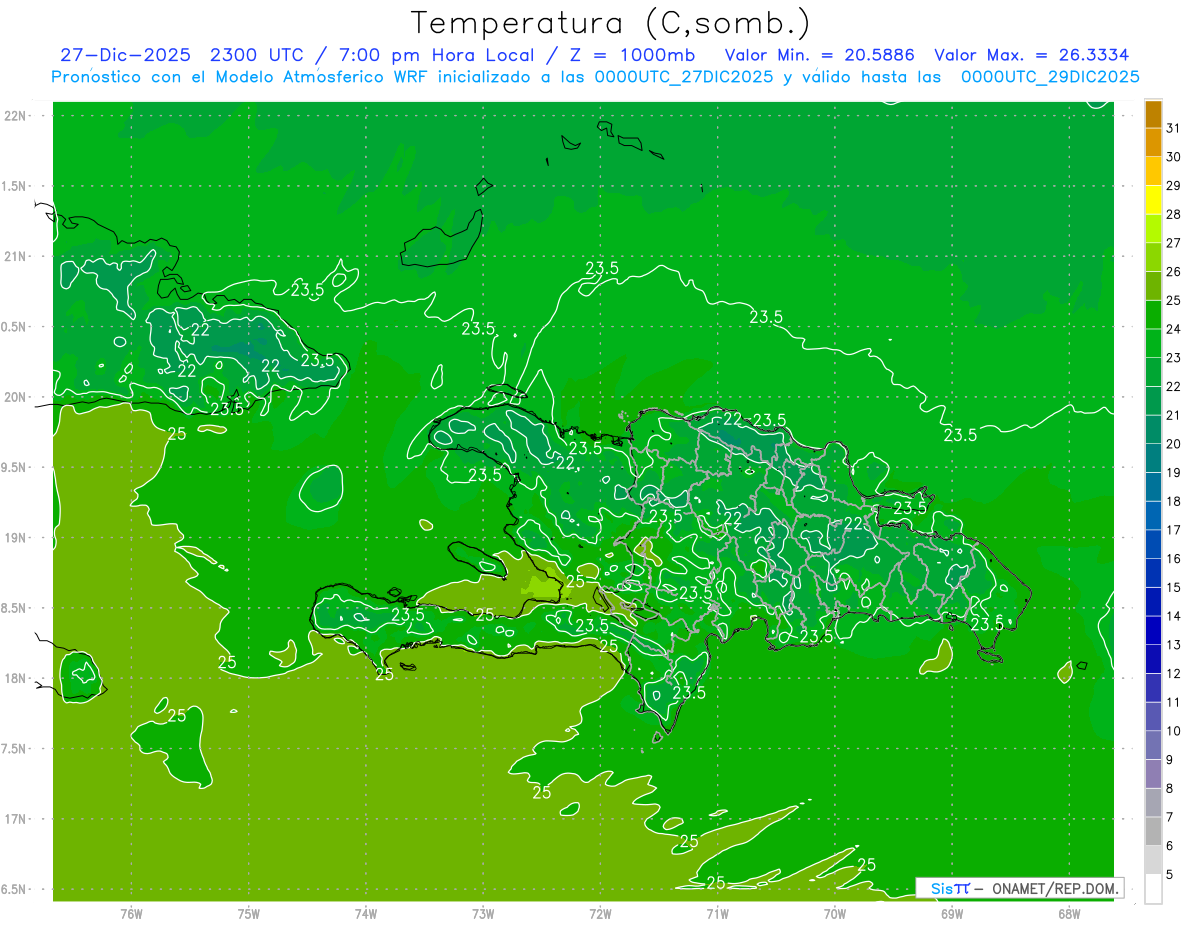Screen dimensions: 1200x927
Task: Pick the legend color between 24 and 25
Action: pos(1153,315)
